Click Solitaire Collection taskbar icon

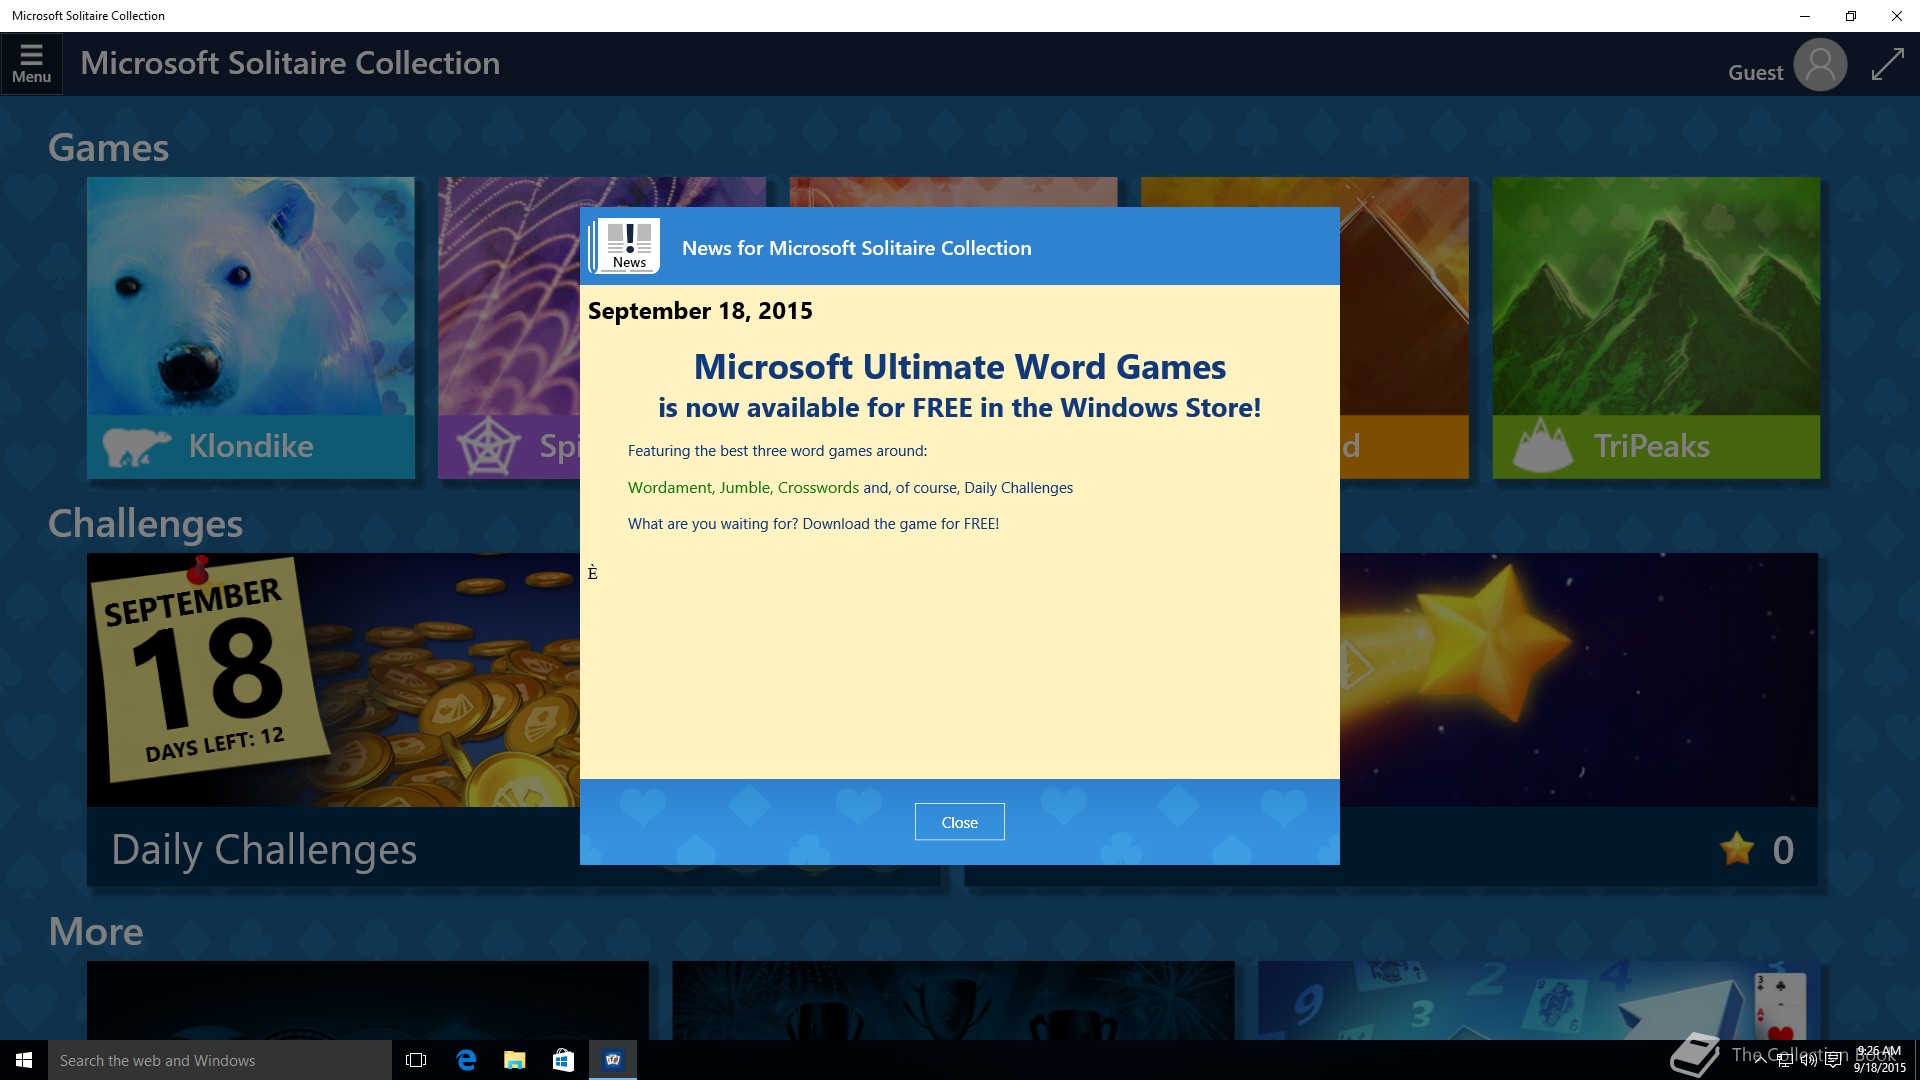click(613, 1060)
